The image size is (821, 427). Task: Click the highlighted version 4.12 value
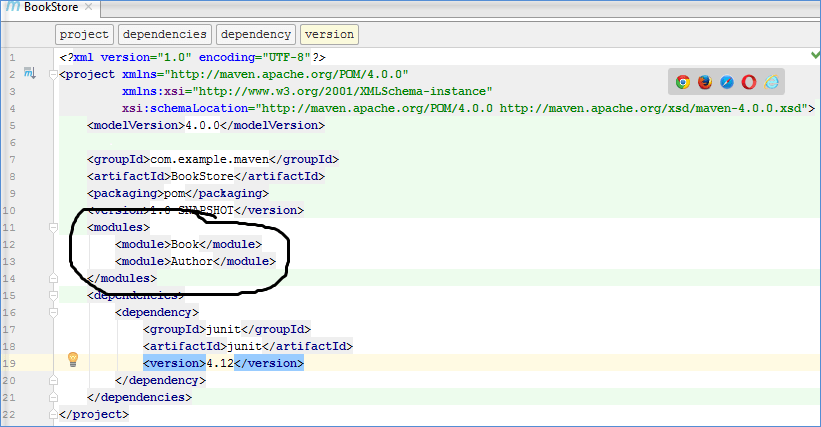click(x=219, y=363)
